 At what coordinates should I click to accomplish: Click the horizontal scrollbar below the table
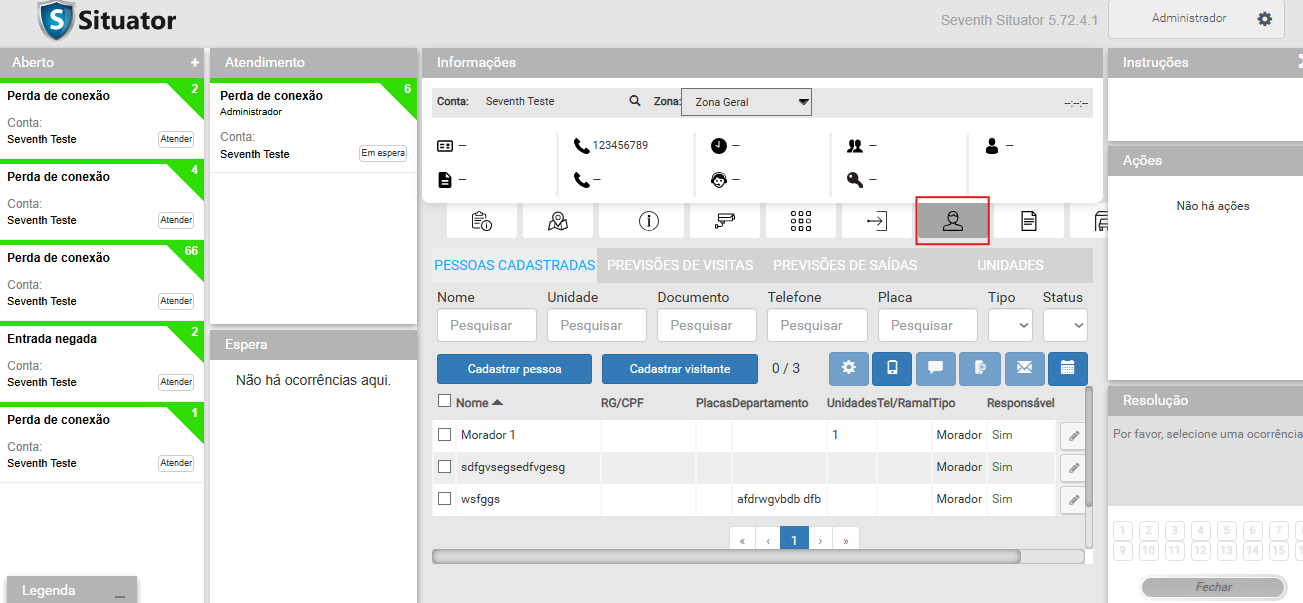[726, 556]
